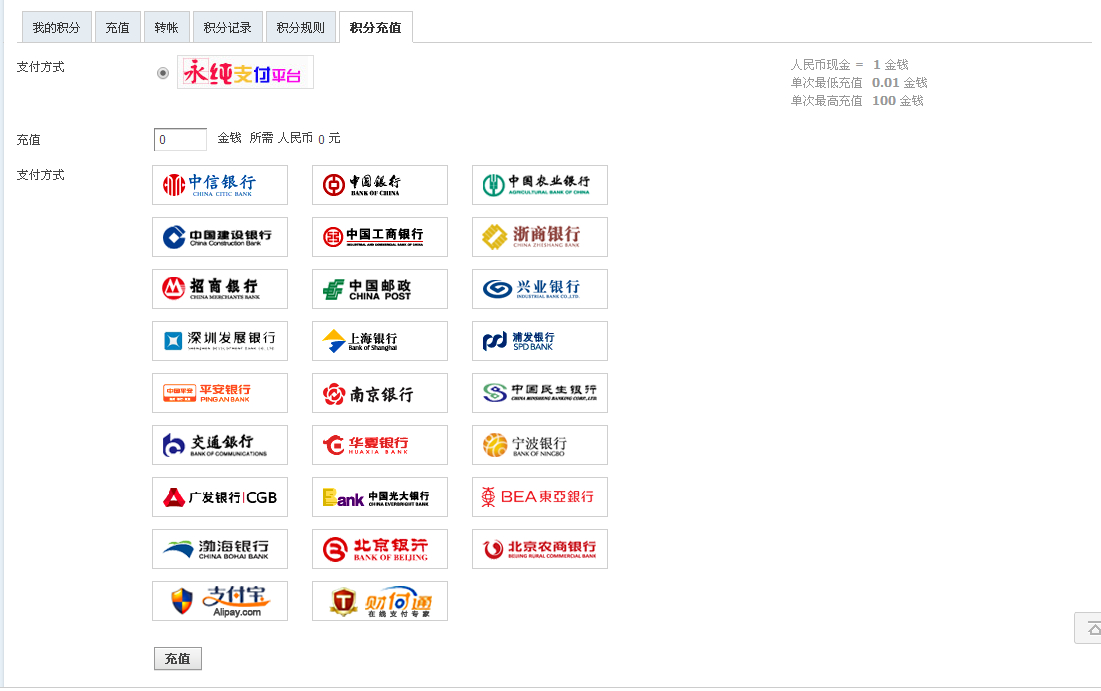Choose SPD Bank 浦发银行
The height and width of the screenshot is (691, 1101).
pyautogui.click(x=540, y=341)
